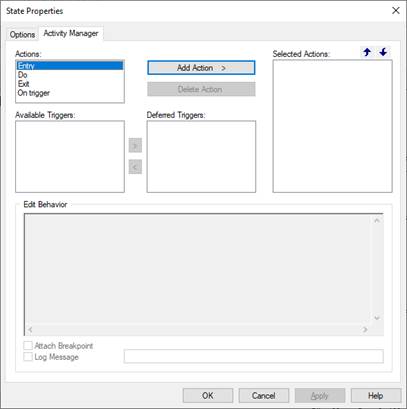
Task: Click the Delete Action button
Action: (201, 89)
